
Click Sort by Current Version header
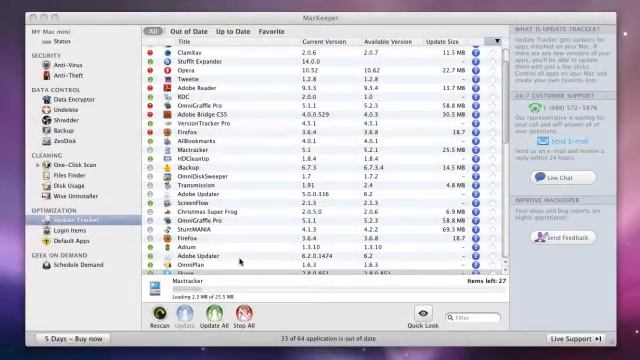click(324, 42)
